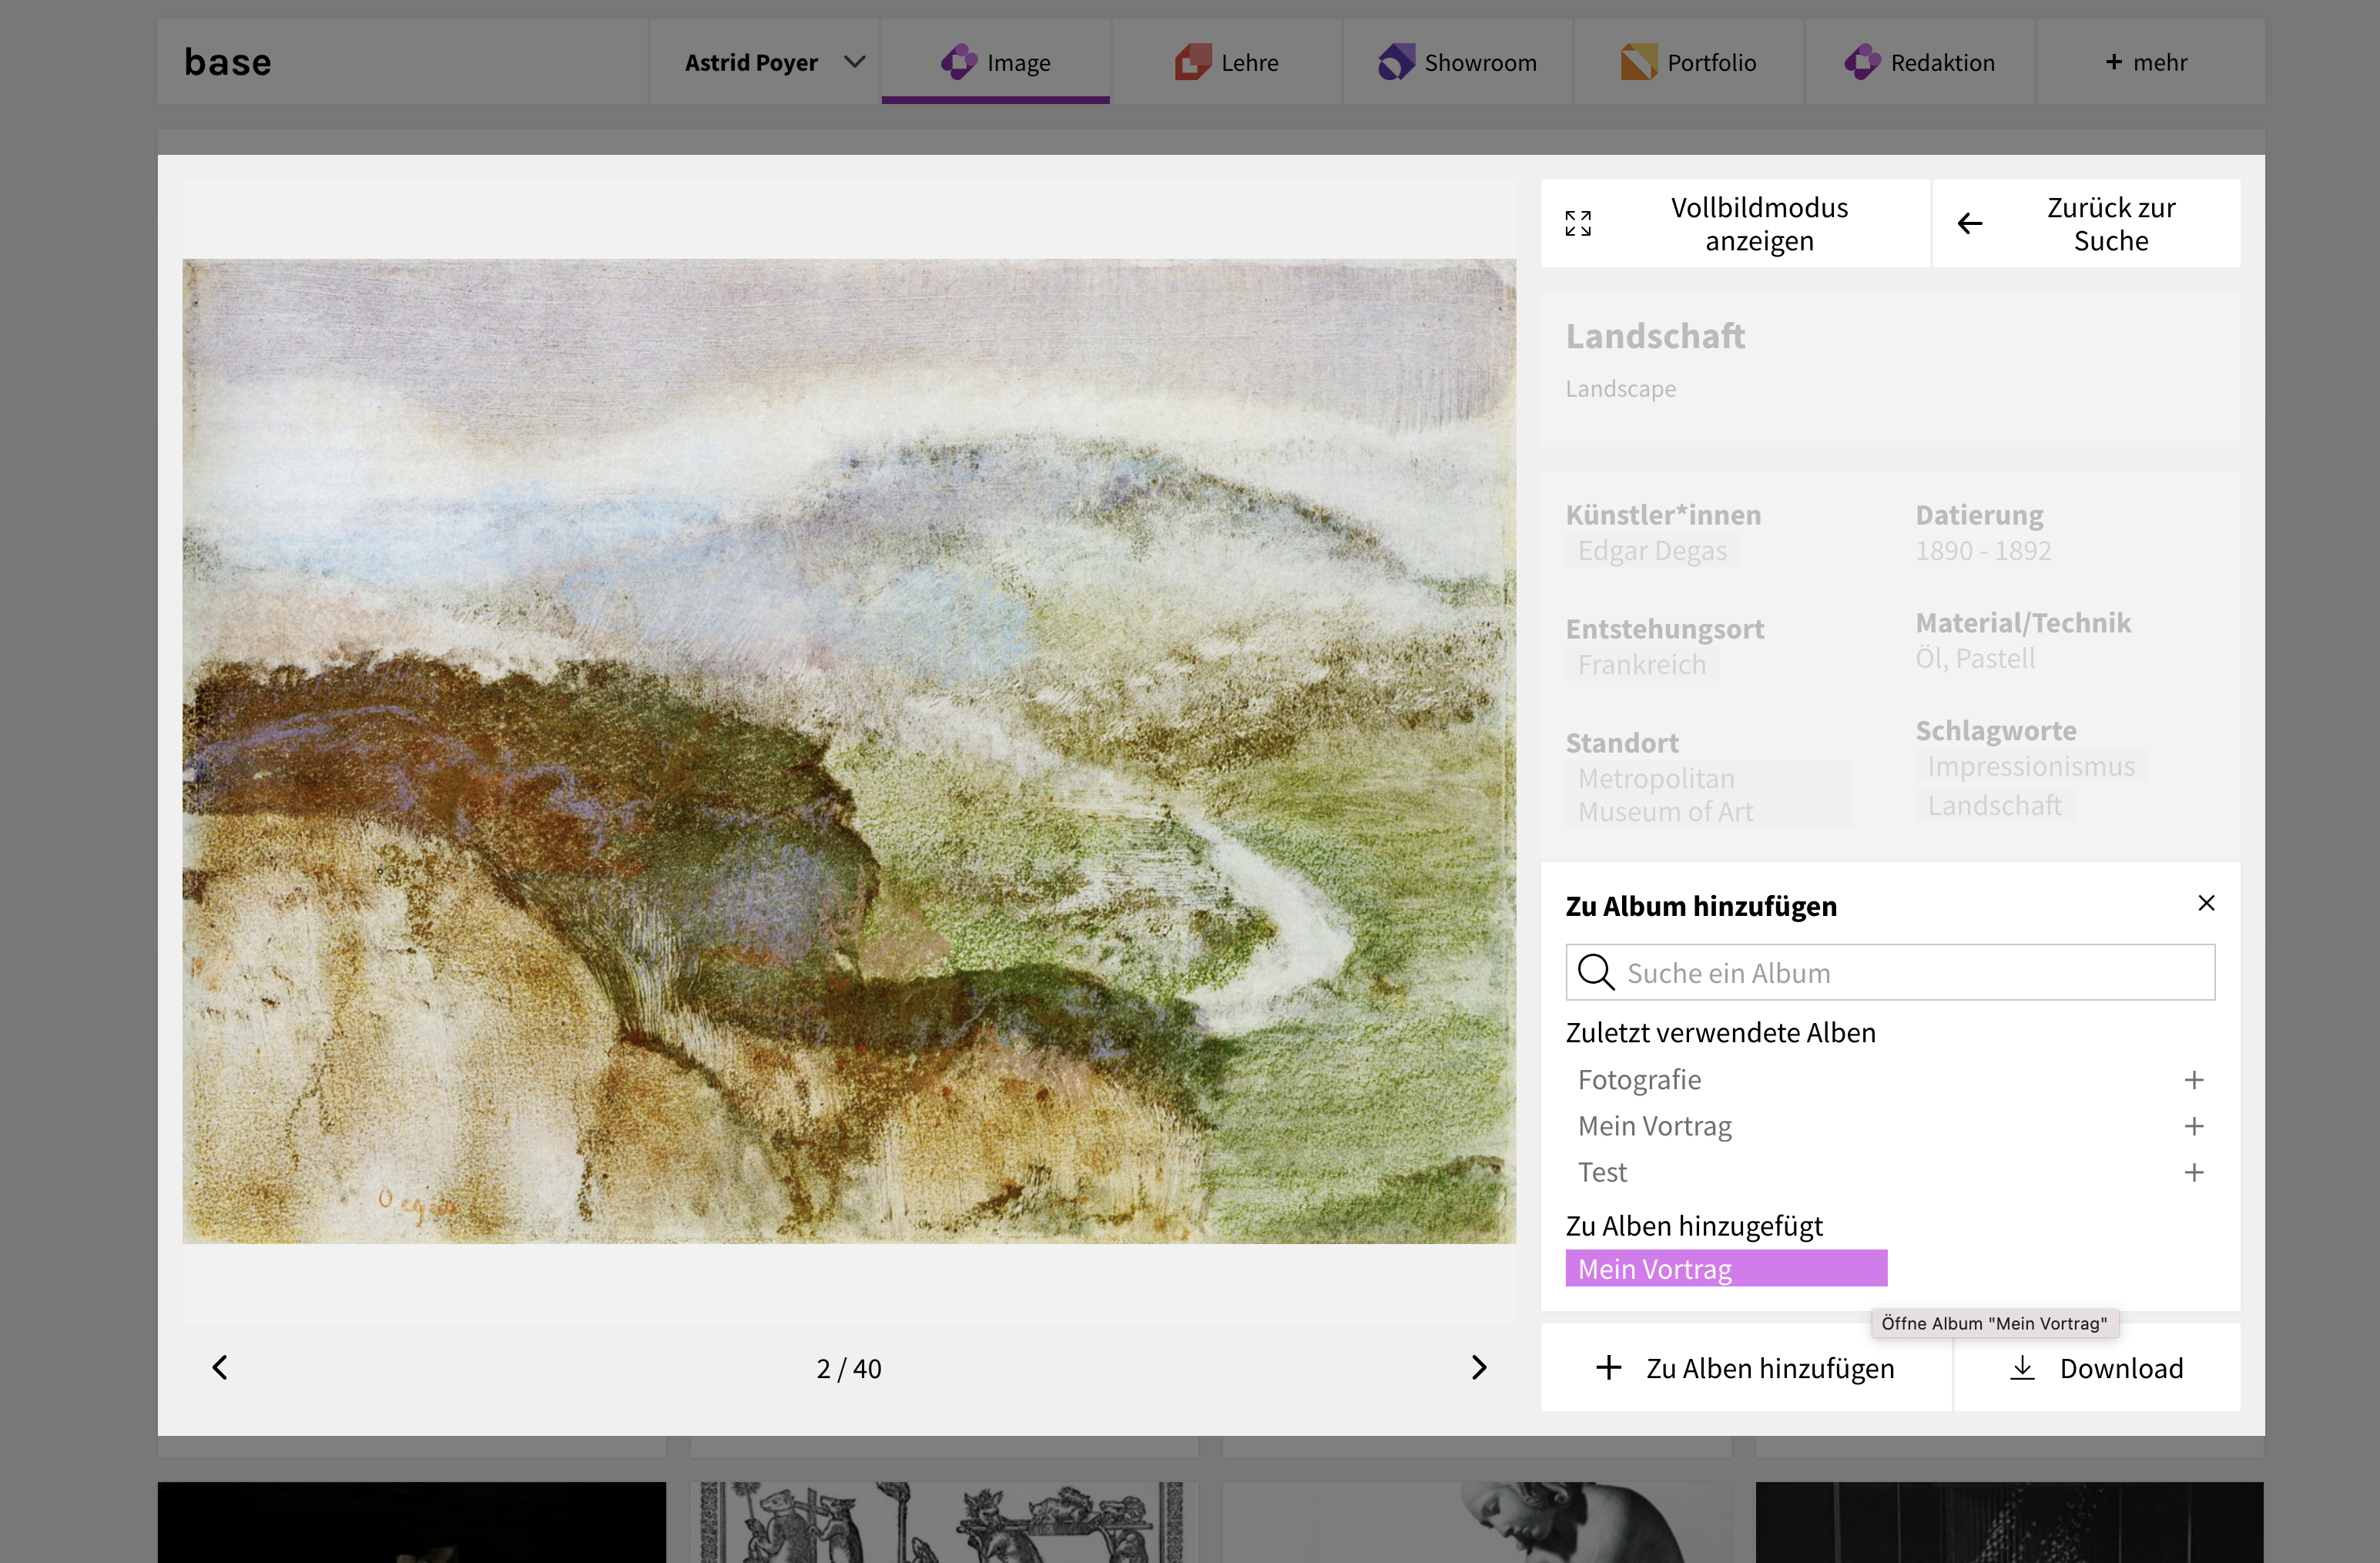The image size is (2380, 1563).
Task: Add image to Mein Vortrag via plus
Action: 2194,1126
